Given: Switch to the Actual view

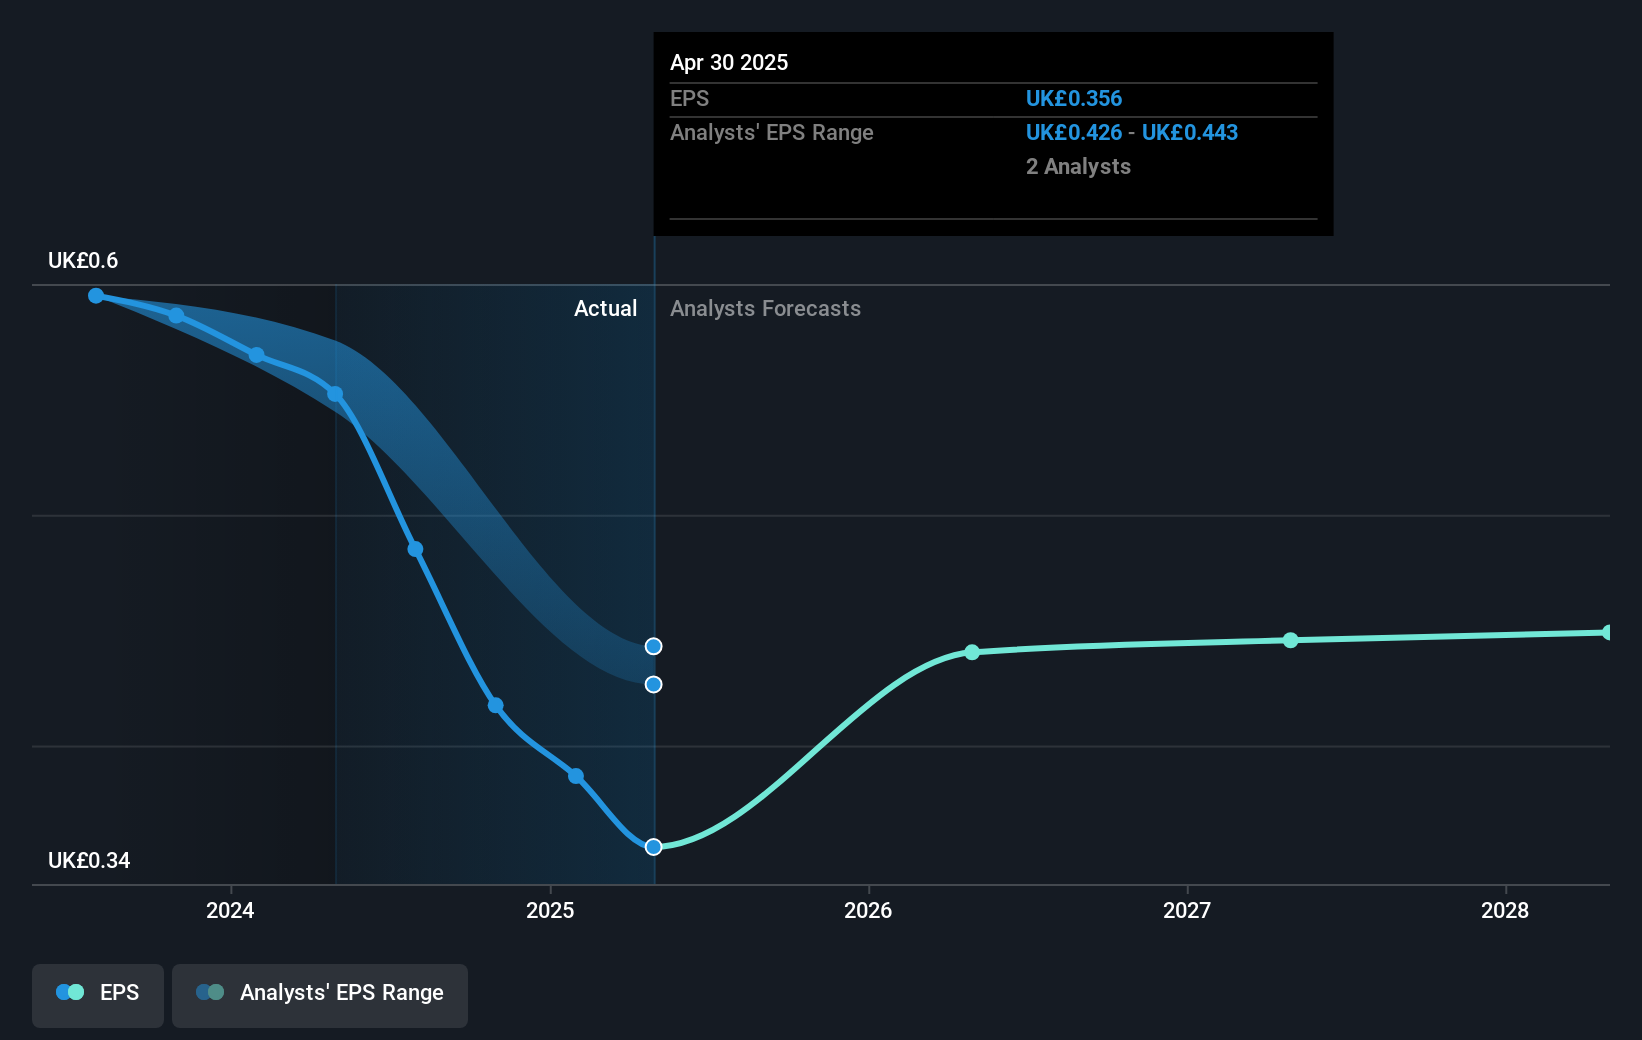Looking at the screenshot, I should pos(606,308).
